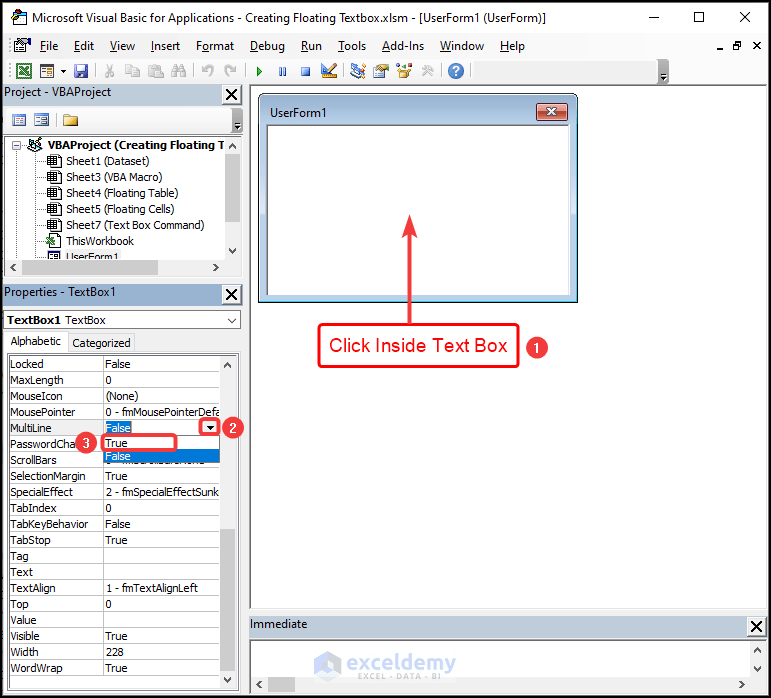Screen dimensions: 771x698
Task: Select Sheet1 (Dataset) in project tree
Action: pyautogui.click(x=107, y=161)
